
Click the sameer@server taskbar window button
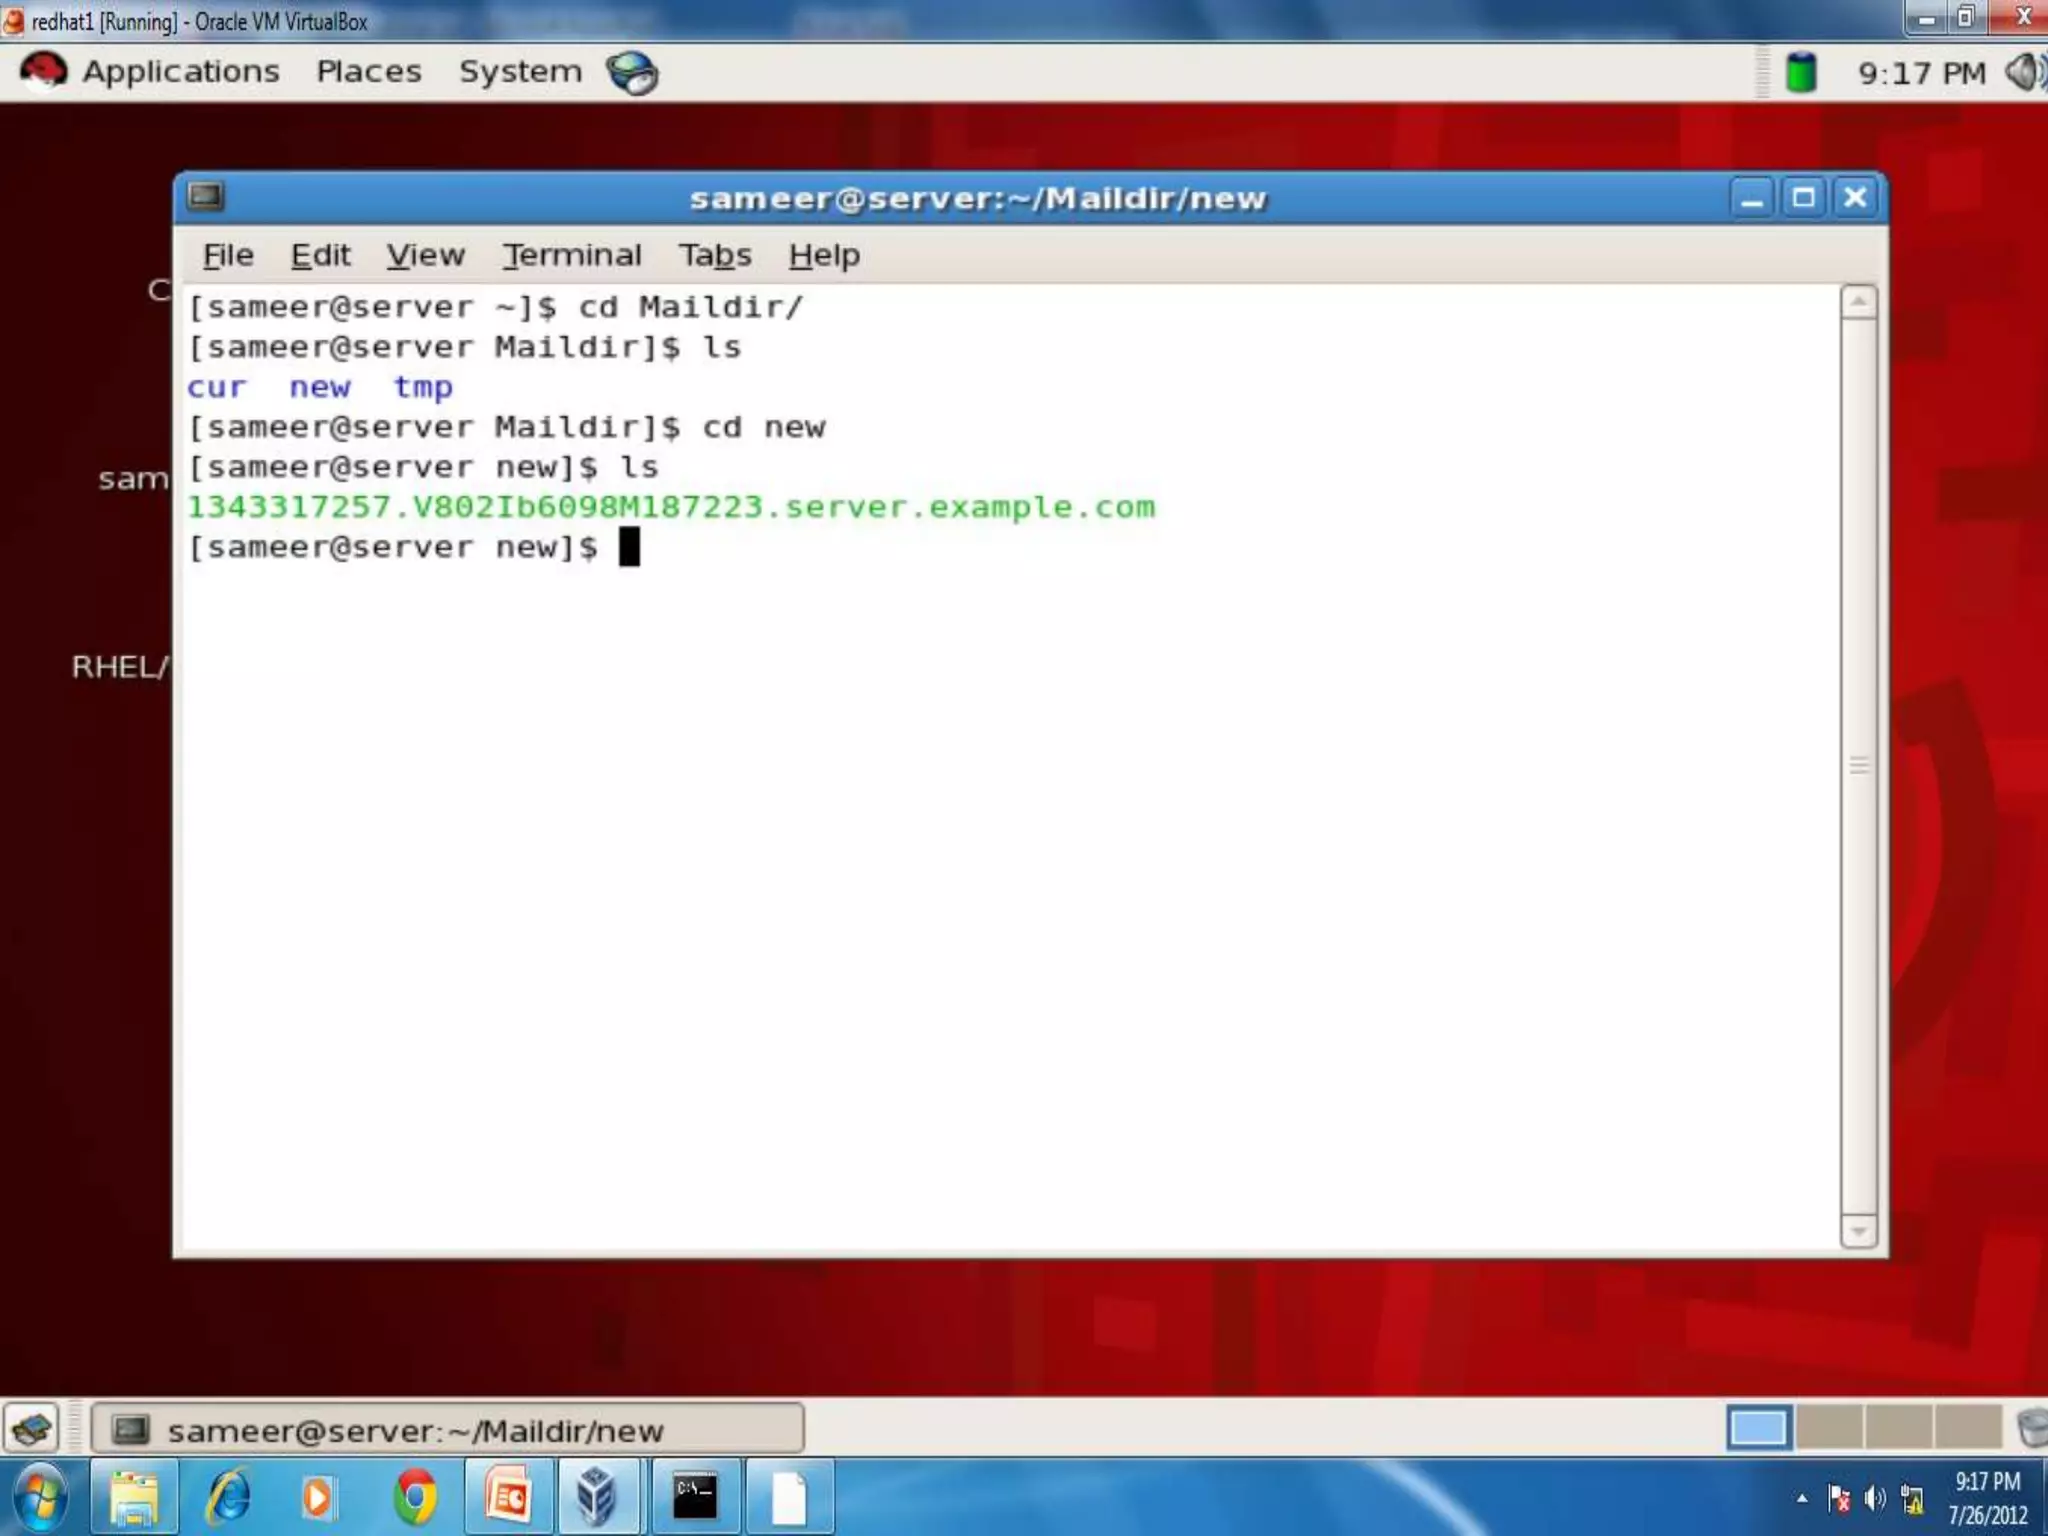pyautogui.click(x=446, y=1430)
